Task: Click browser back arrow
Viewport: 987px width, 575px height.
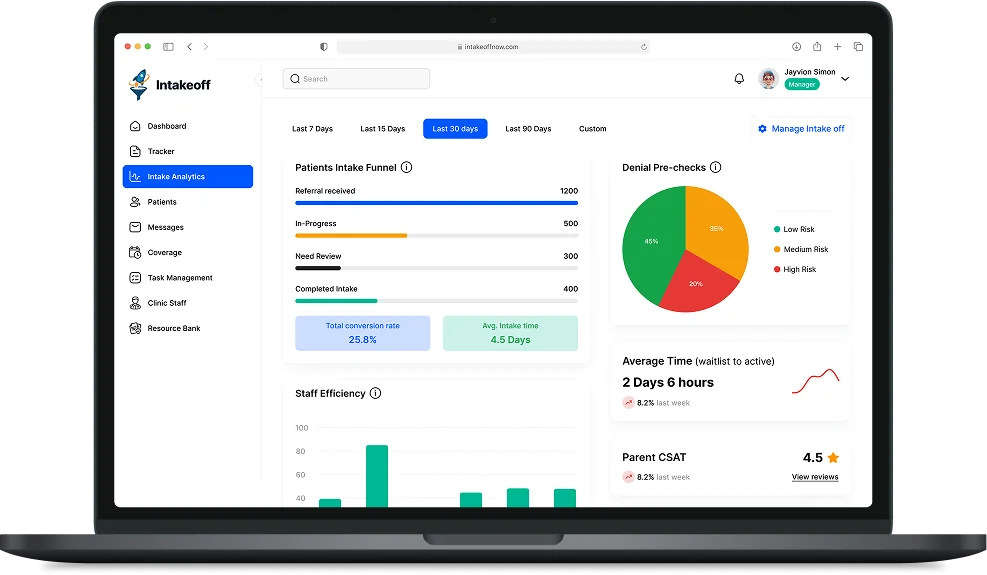Action: [189, 47]
